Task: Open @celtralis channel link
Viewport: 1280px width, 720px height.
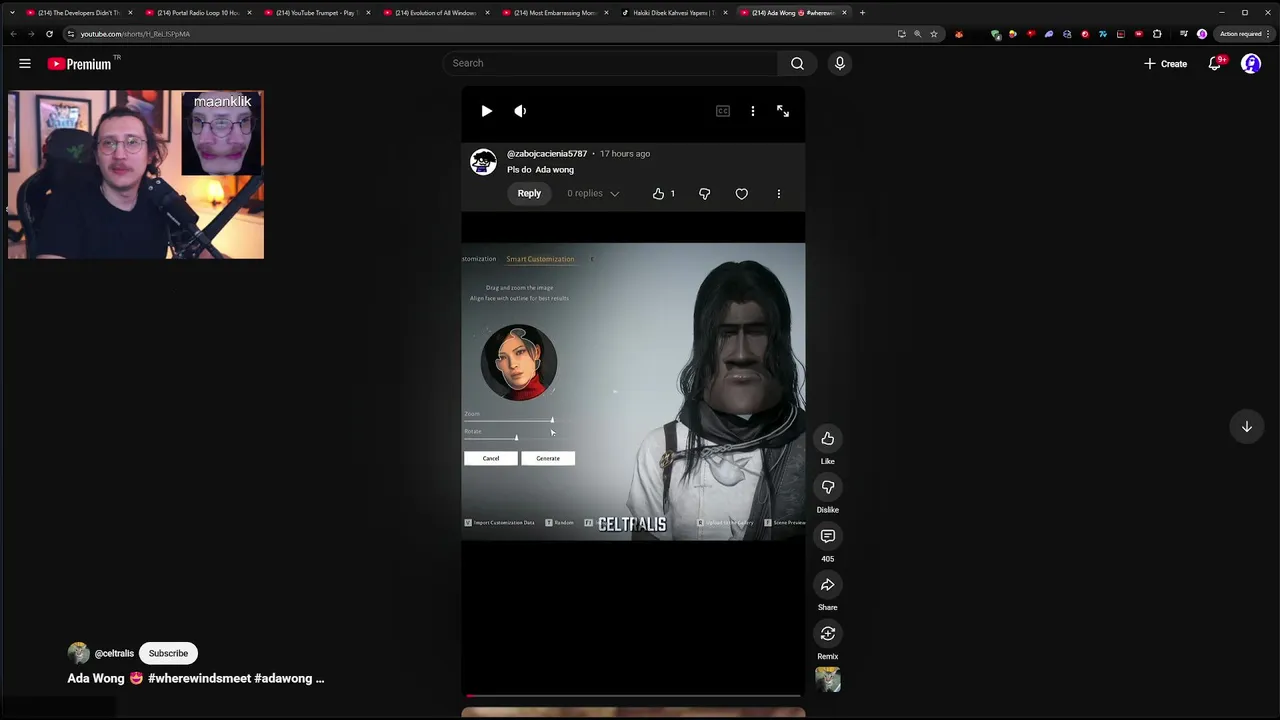Action: pos(114,653)
